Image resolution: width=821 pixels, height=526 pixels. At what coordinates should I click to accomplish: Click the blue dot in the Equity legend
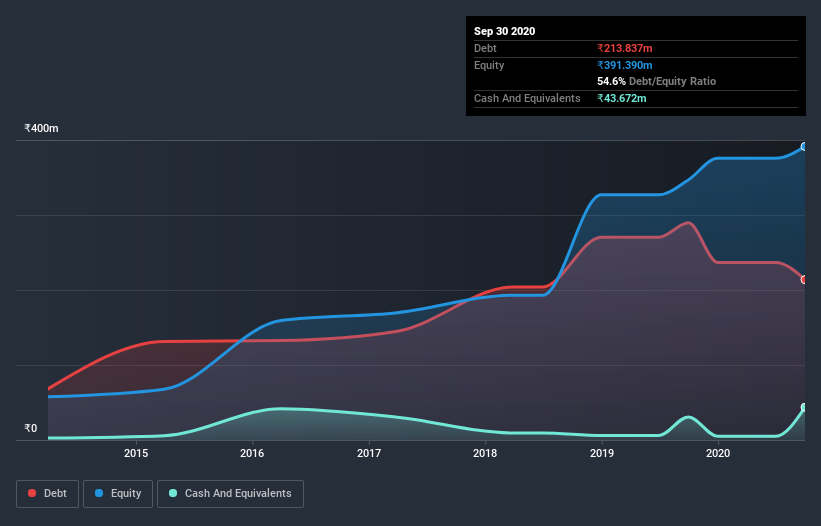point(99,493)
